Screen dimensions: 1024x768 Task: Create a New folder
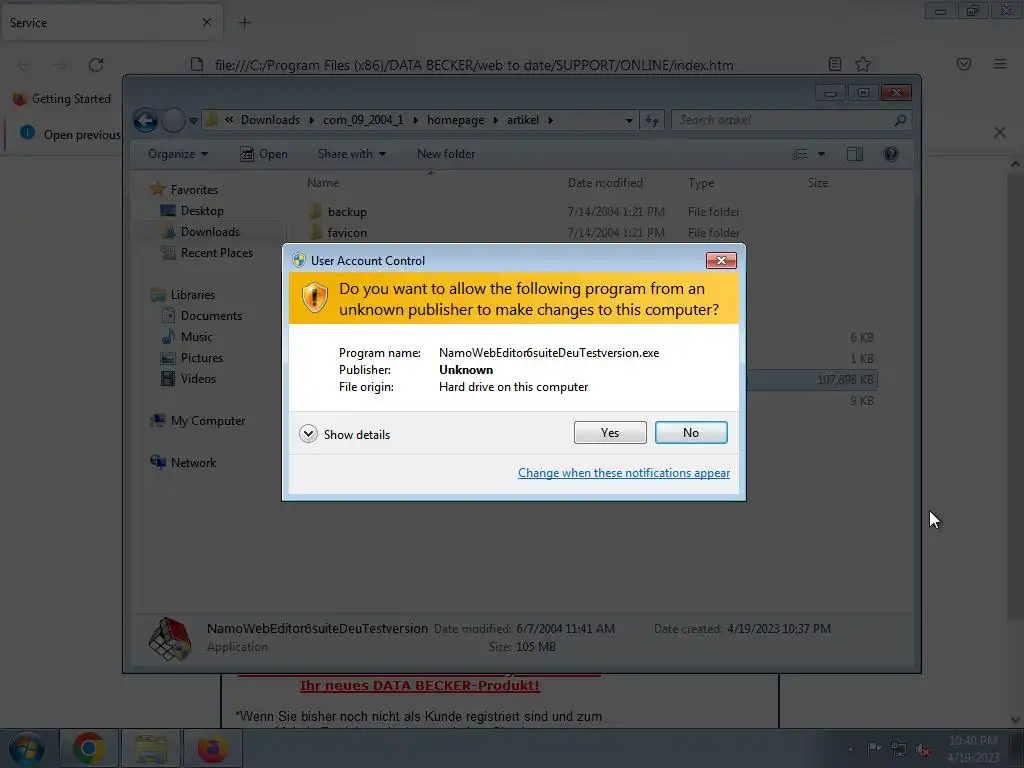pos(445,154)
